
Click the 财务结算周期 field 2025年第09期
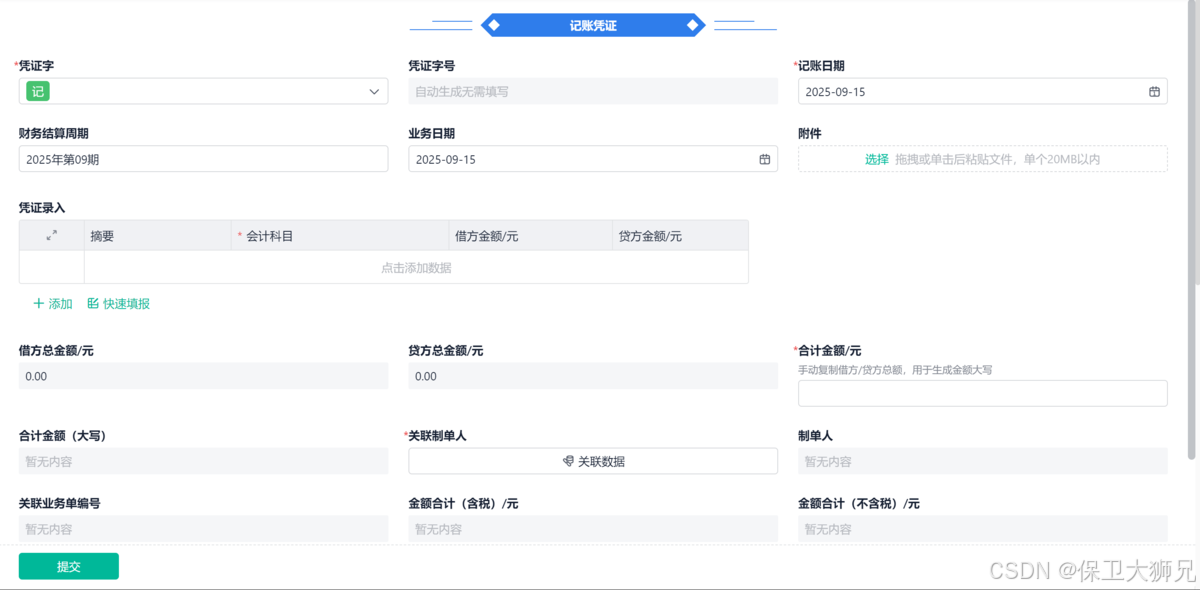pos(203,159)
